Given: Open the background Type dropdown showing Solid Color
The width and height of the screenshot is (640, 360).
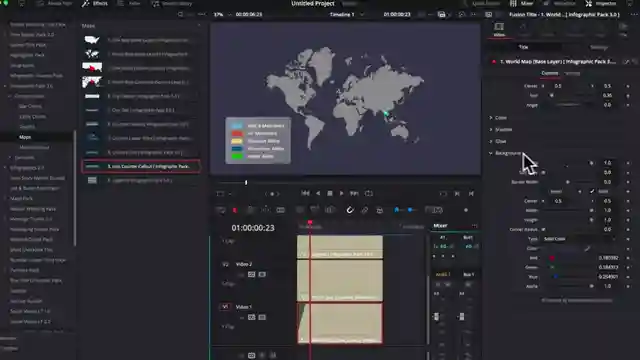Looking at the screenshot, I should click(578, 239).
